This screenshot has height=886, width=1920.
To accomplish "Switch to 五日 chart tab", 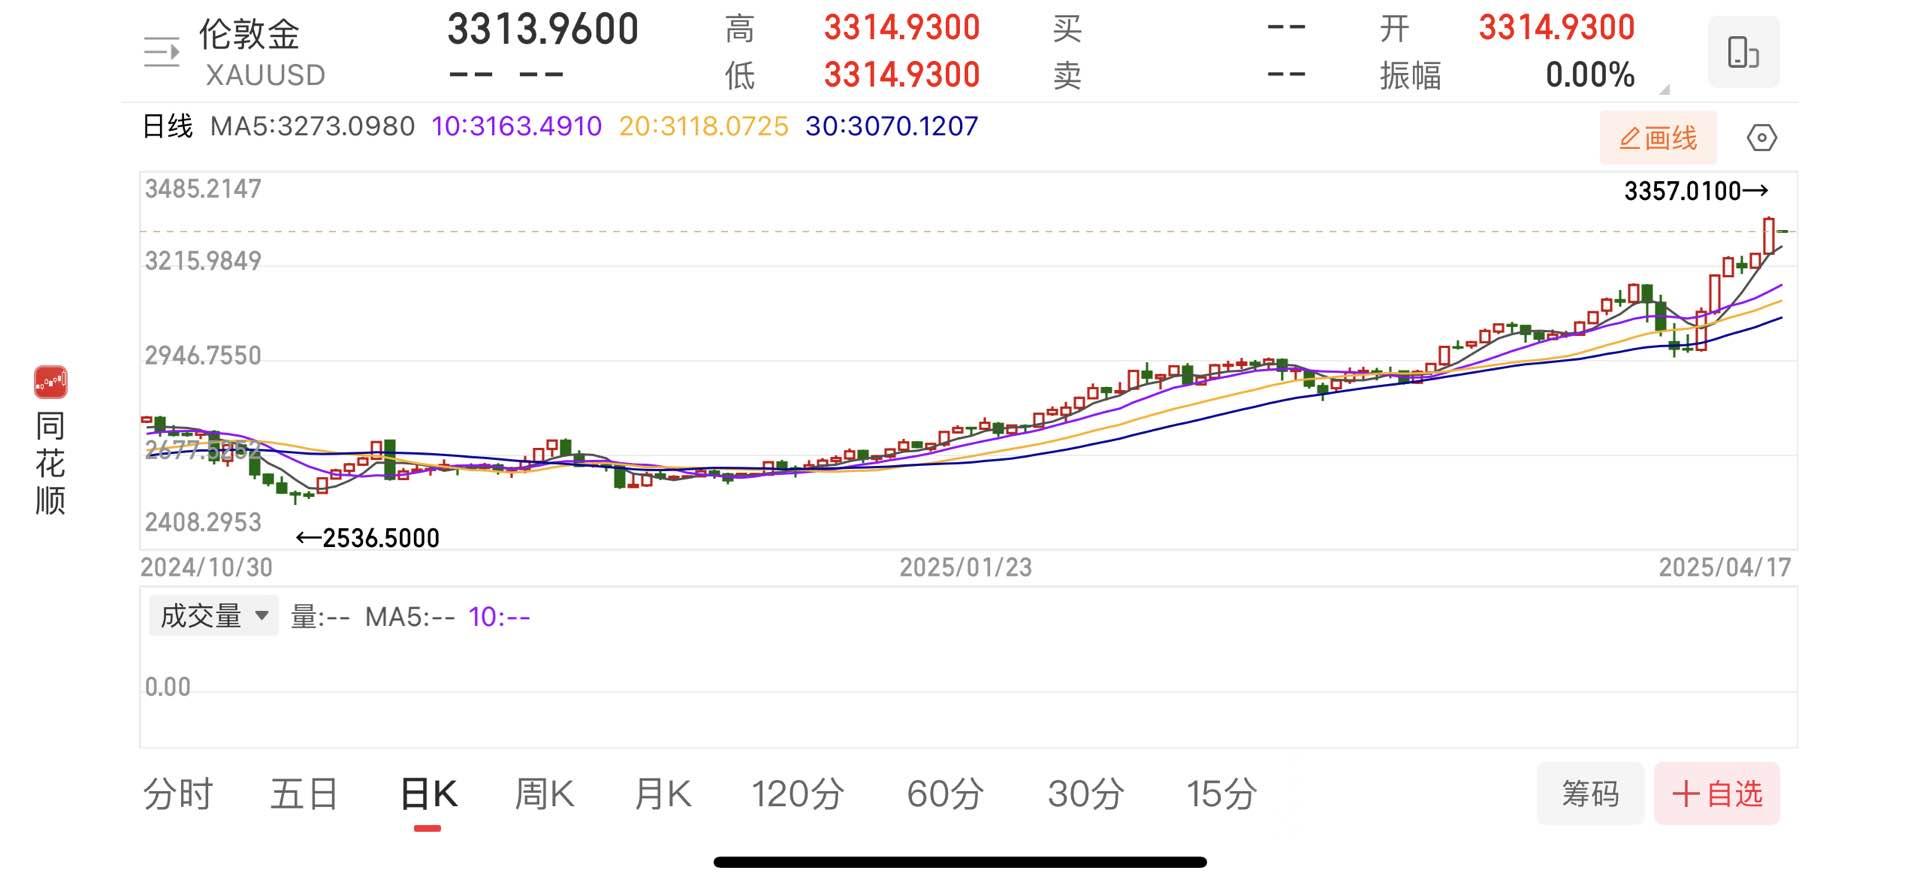I will coord(304,794).
